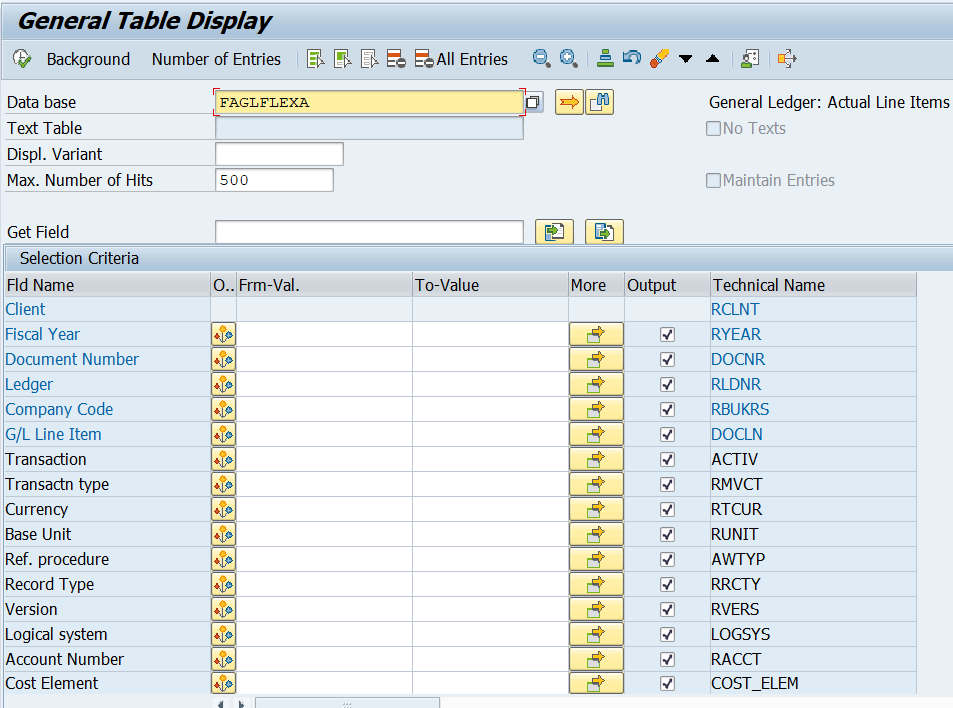Click the first select fields toolbar icon

coord(315,59)
